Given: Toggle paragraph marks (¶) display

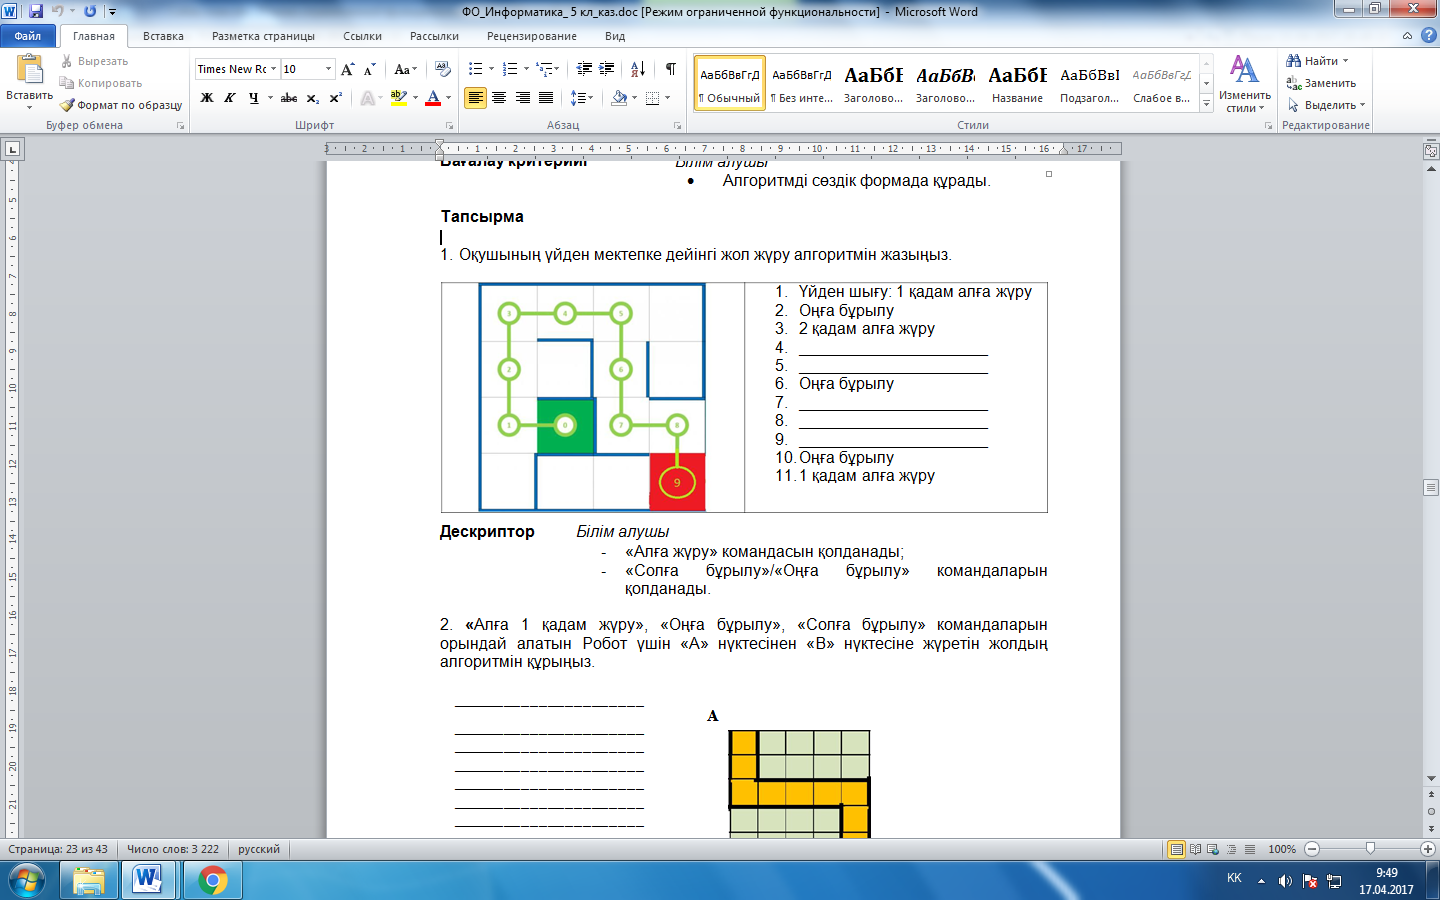Looking at the screenshot, I should coord(671,69).
